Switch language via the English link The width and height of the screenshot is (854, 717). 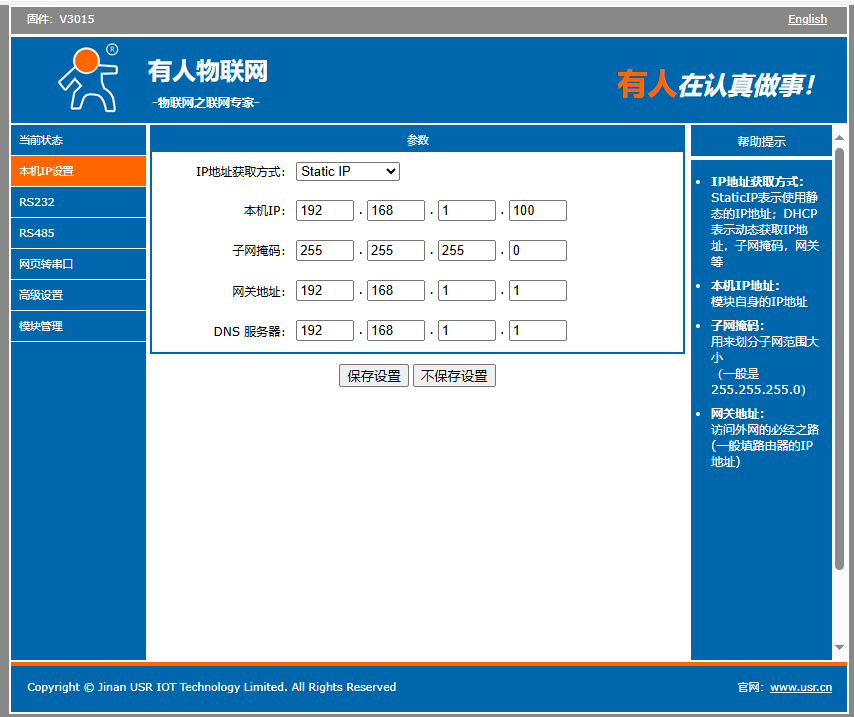807,19
